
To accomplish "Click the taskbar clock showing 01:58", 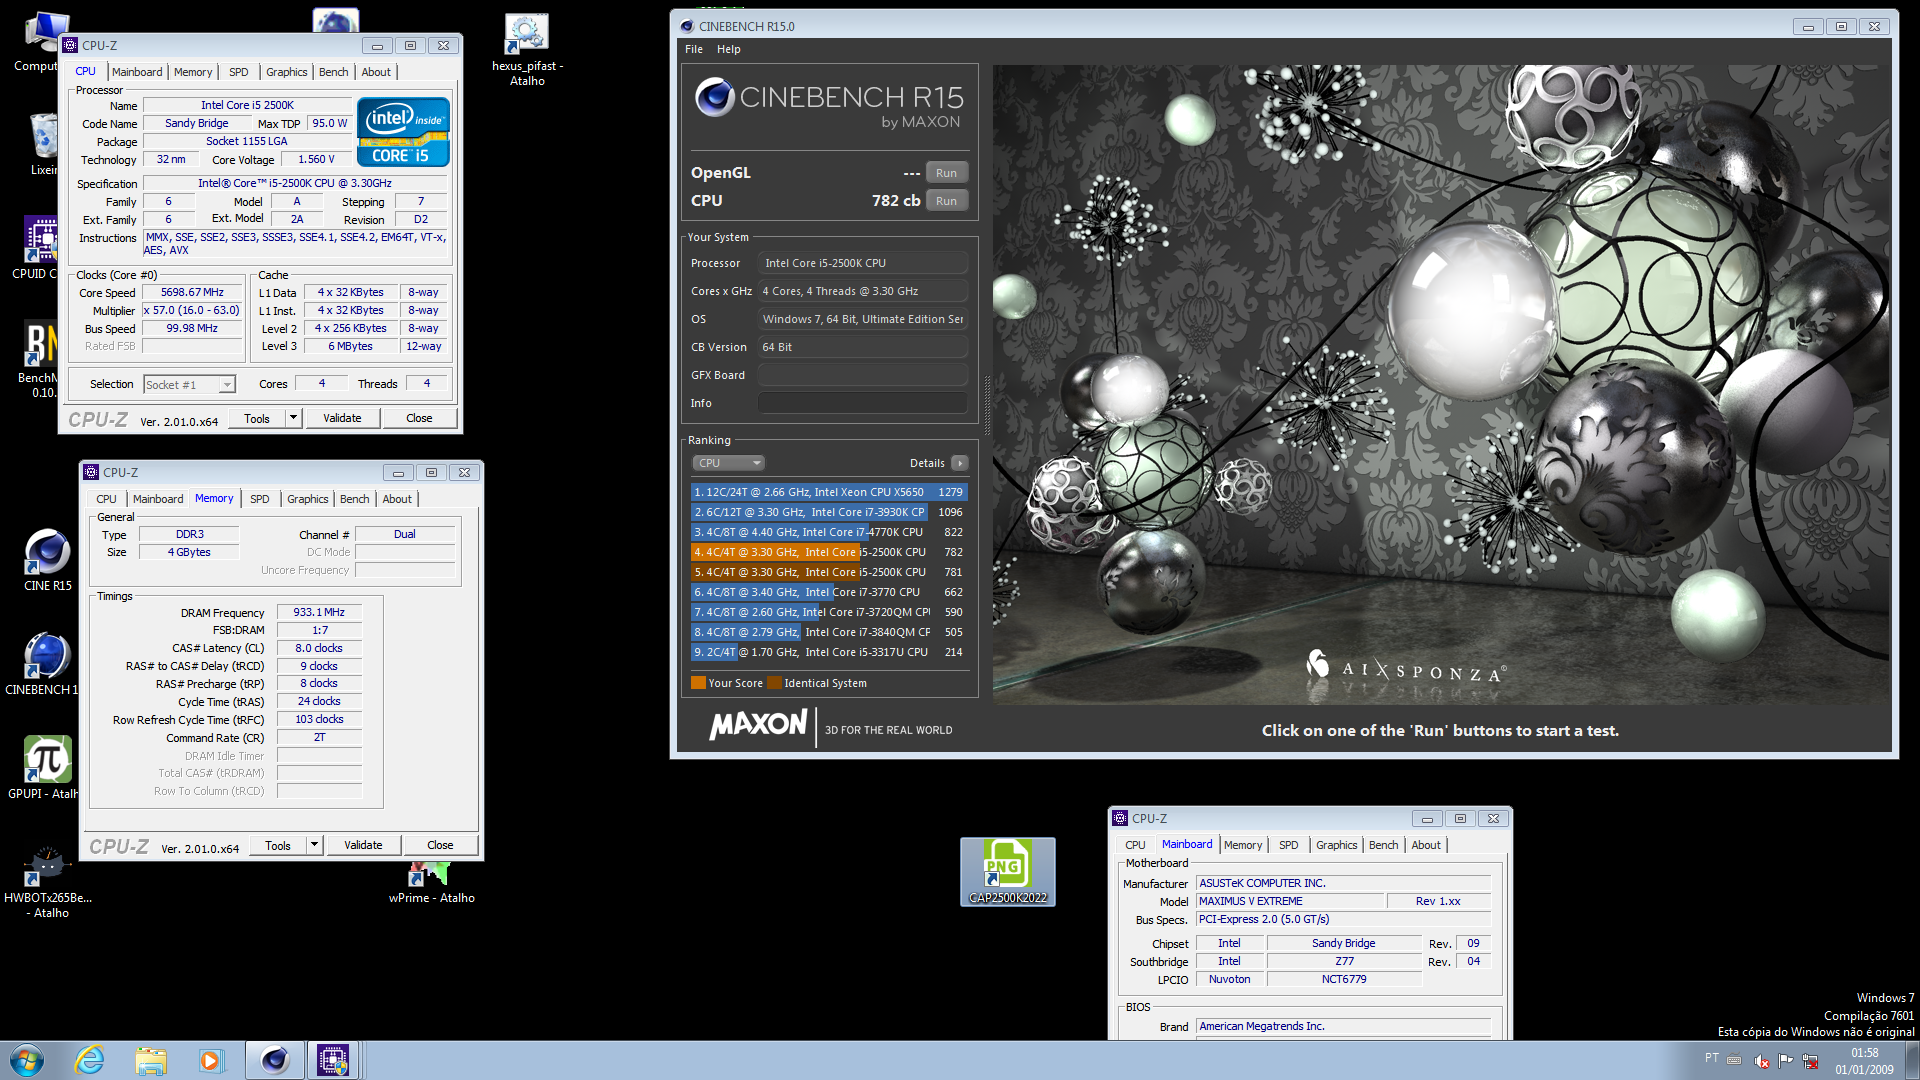I will click(x=1864, y=1060).
